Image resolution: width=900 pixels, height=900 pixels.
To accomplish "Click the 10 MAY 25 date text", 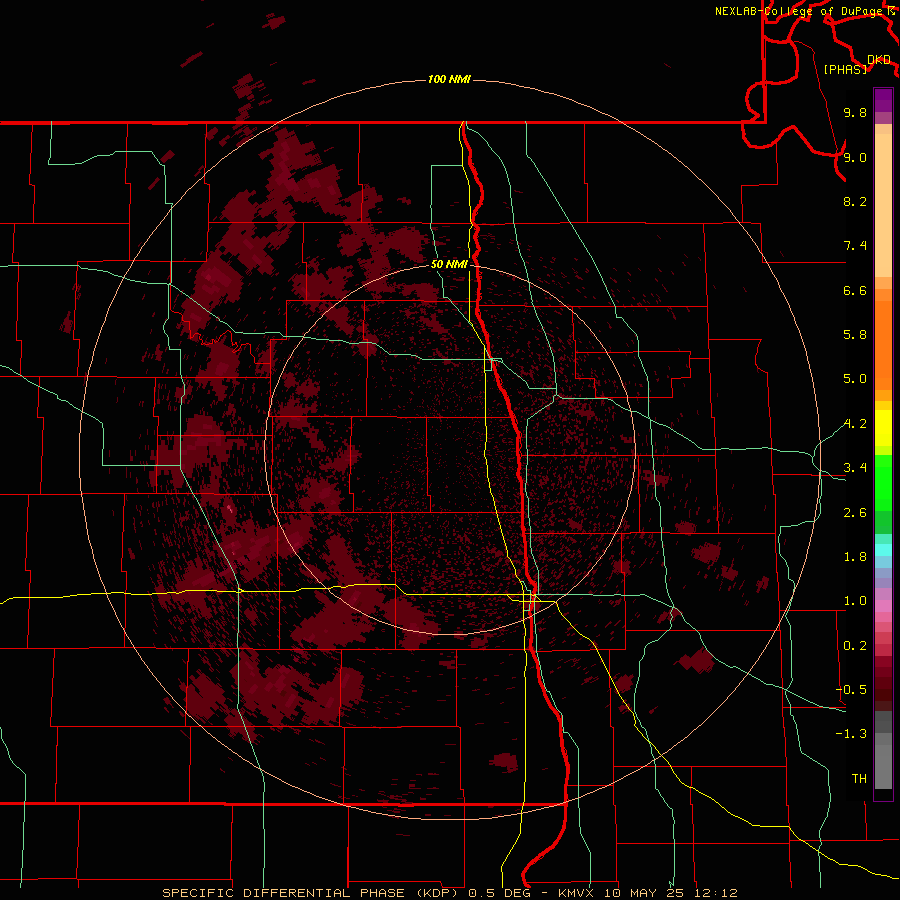I will 645,893.
